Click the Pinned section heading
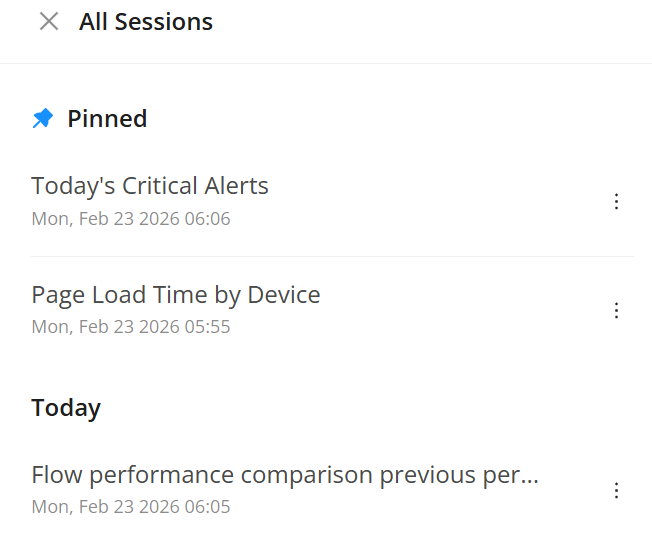 click(107, 119)
